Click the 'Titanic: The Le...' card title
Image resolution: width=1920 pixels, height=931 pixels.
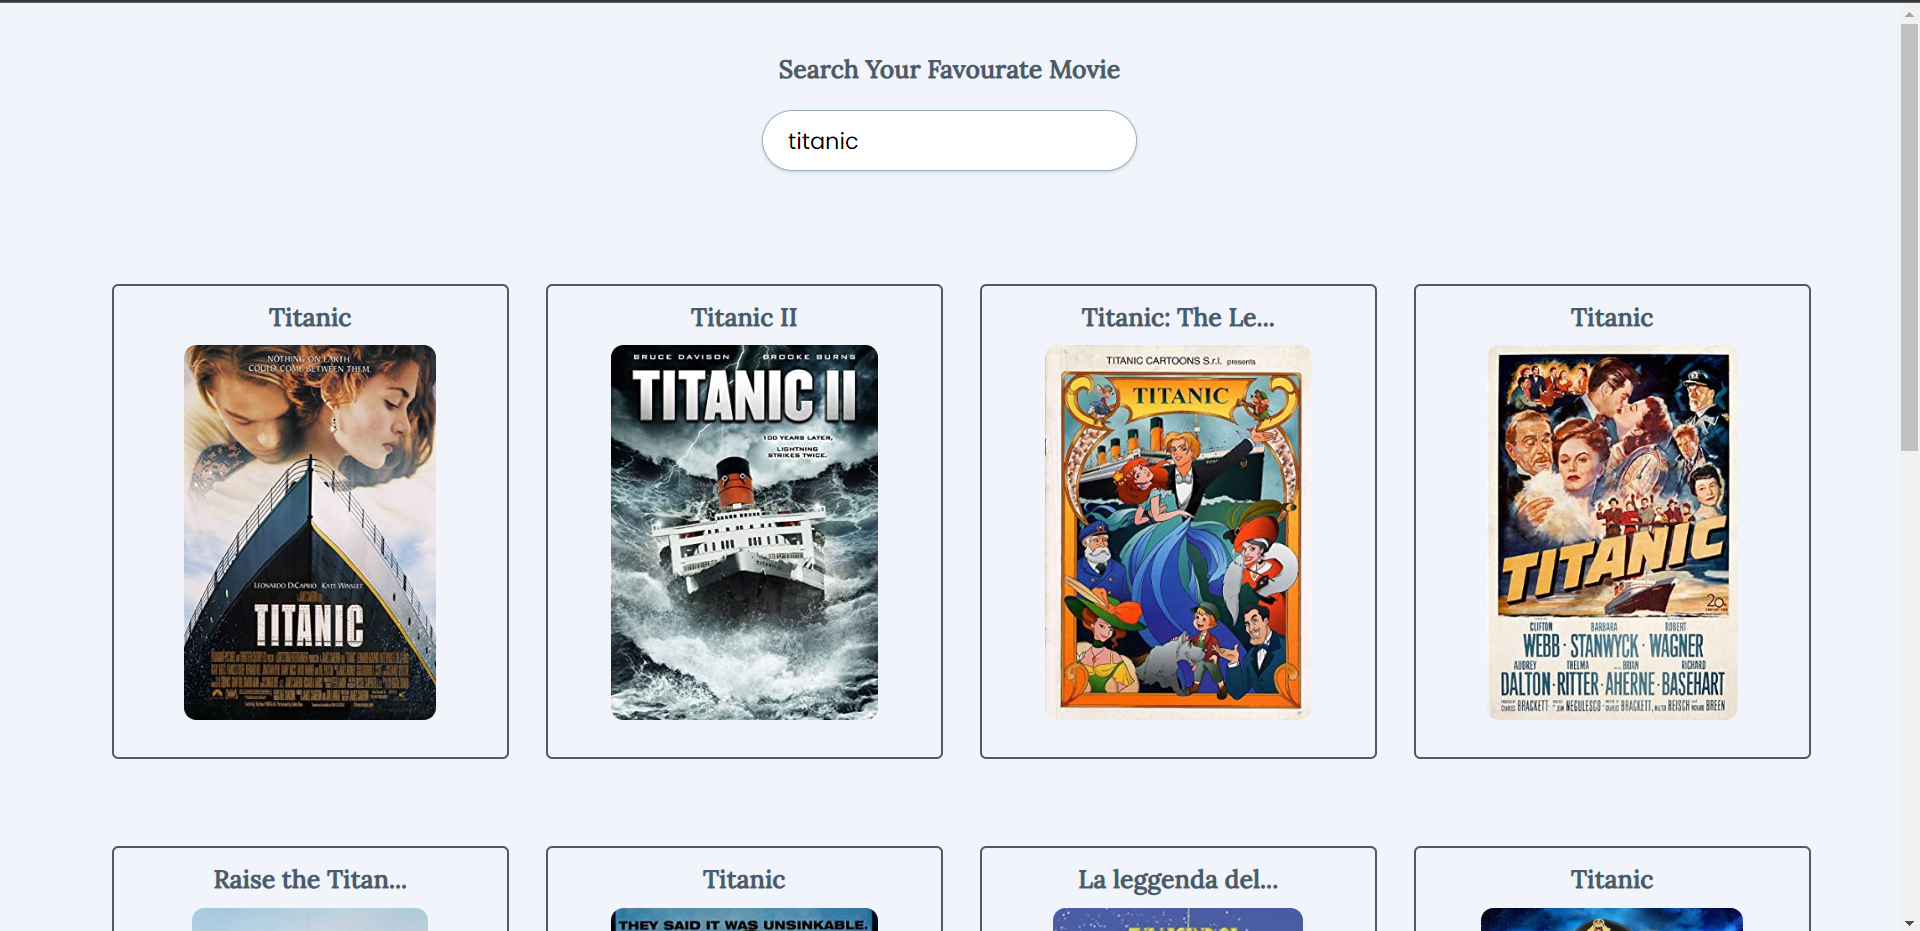pyautogui.click(x=1178, y=318)
